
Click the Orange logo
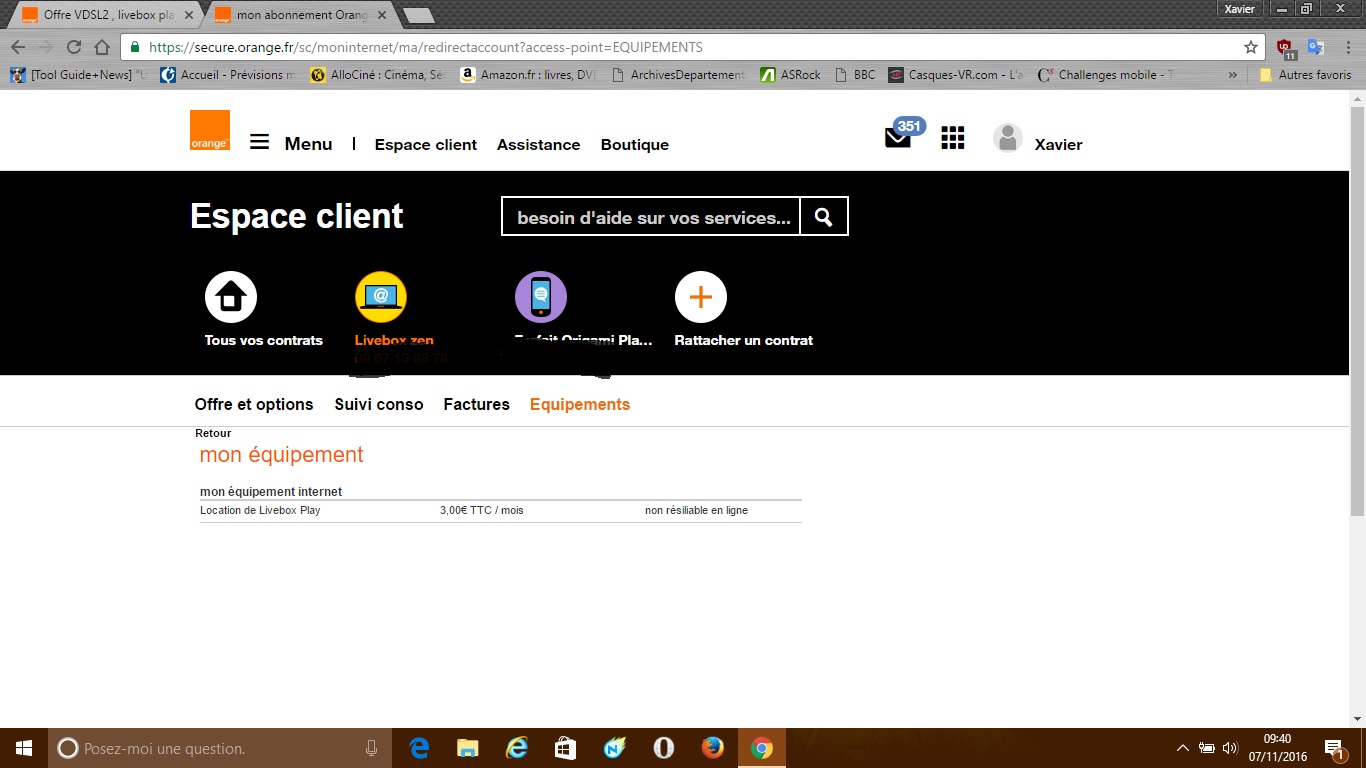click(209, 130)
